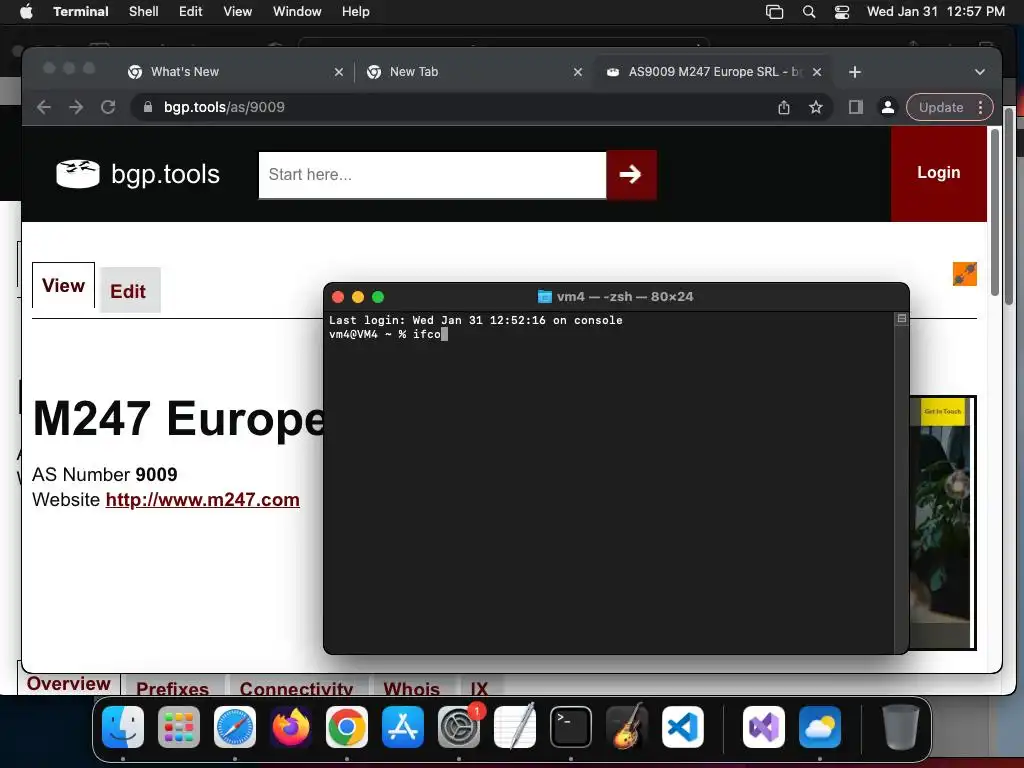Submit the bgp.tools search arrow
Screen dimensions: 1024x768
[x=631, y=174]
